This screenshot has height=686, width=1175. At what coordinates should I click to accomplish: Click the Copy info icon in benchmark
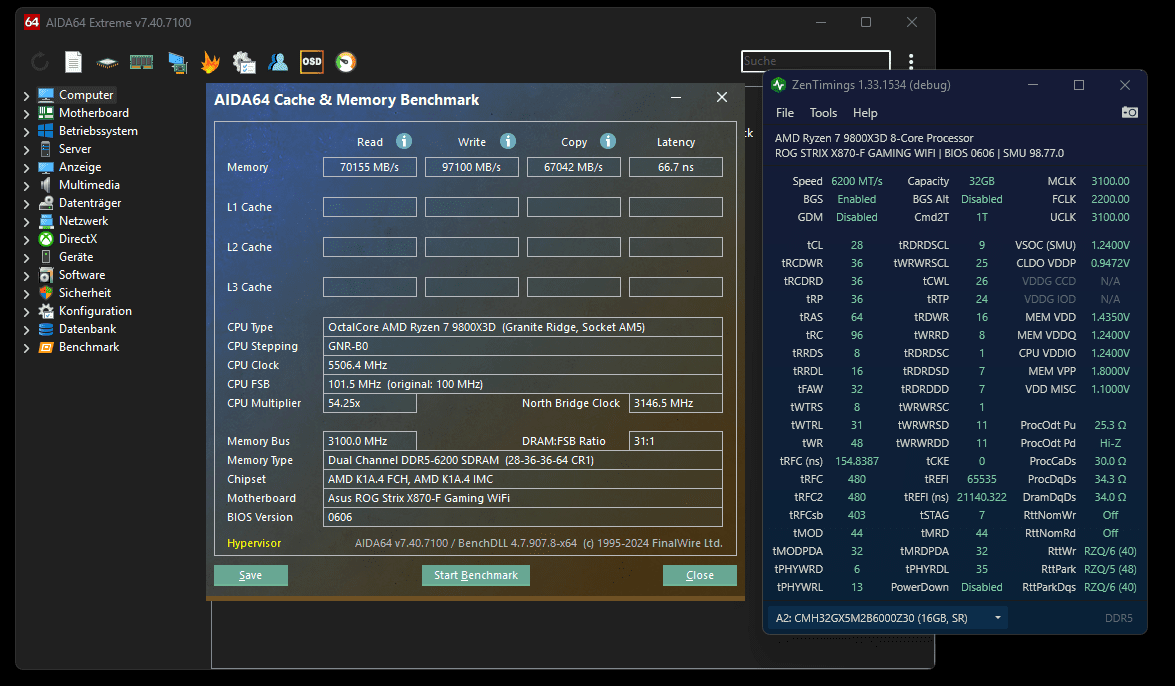click(x=608, y=141)
